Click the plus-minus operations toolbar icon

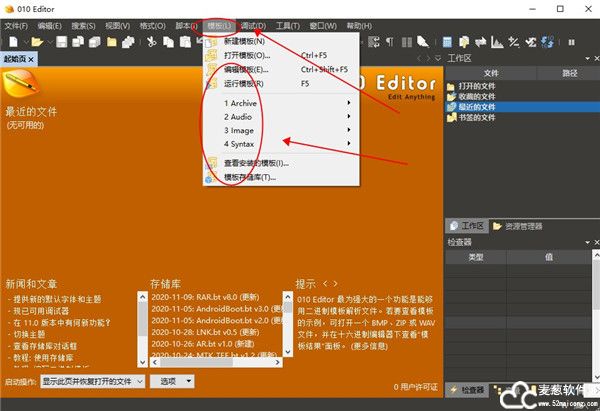(514, 42)
